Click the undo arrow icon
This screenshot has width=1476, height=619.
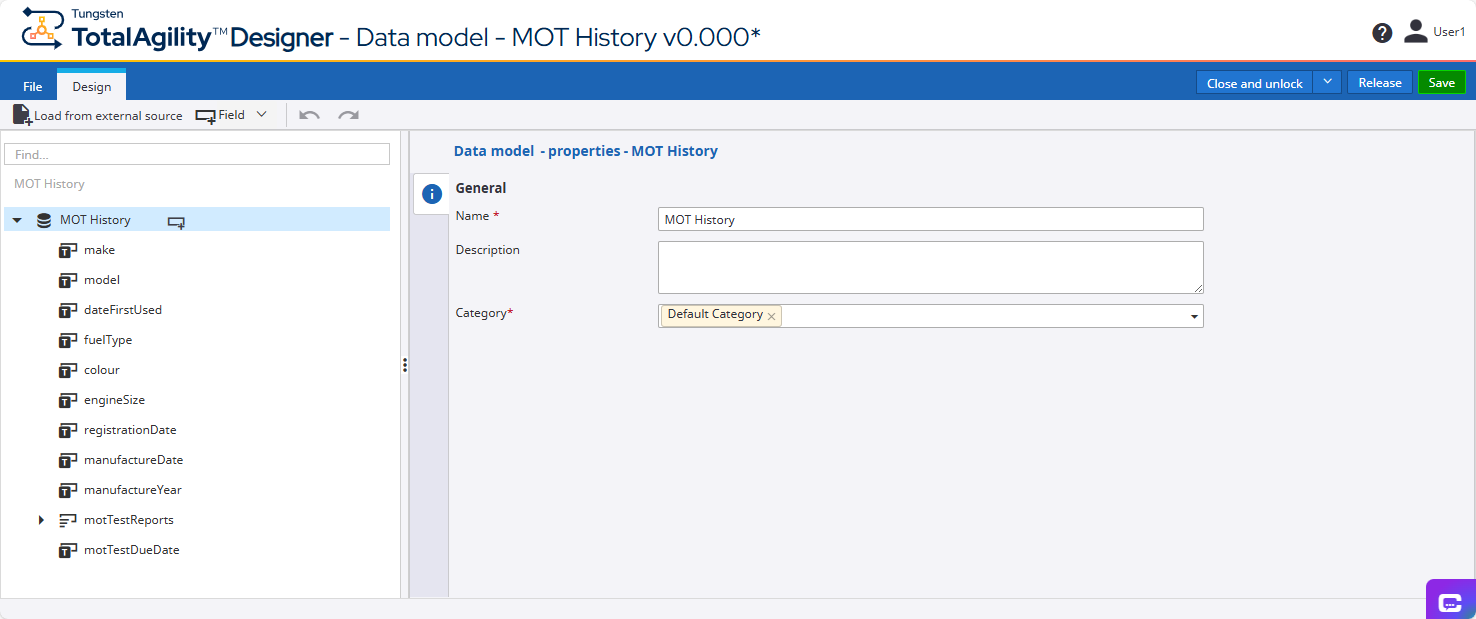309,115
